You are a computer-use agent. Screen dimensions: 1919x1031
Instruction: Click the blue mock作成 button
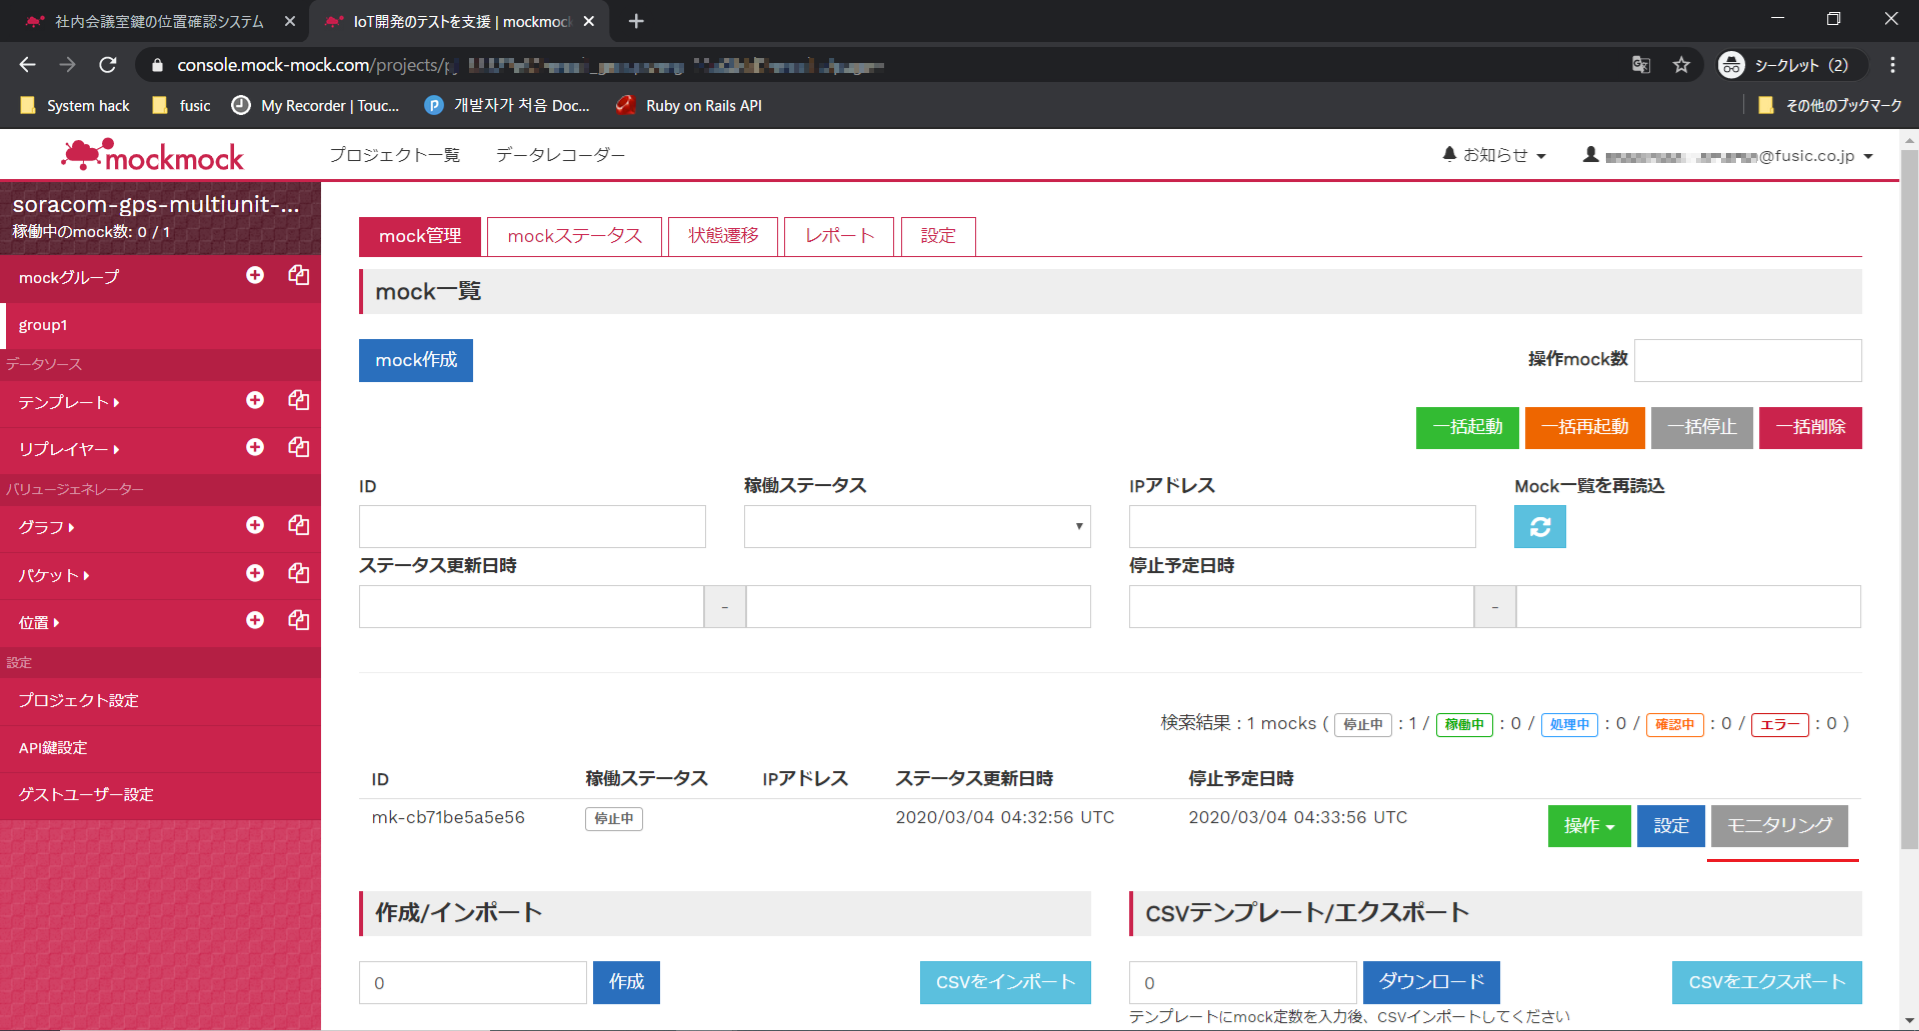416,360
